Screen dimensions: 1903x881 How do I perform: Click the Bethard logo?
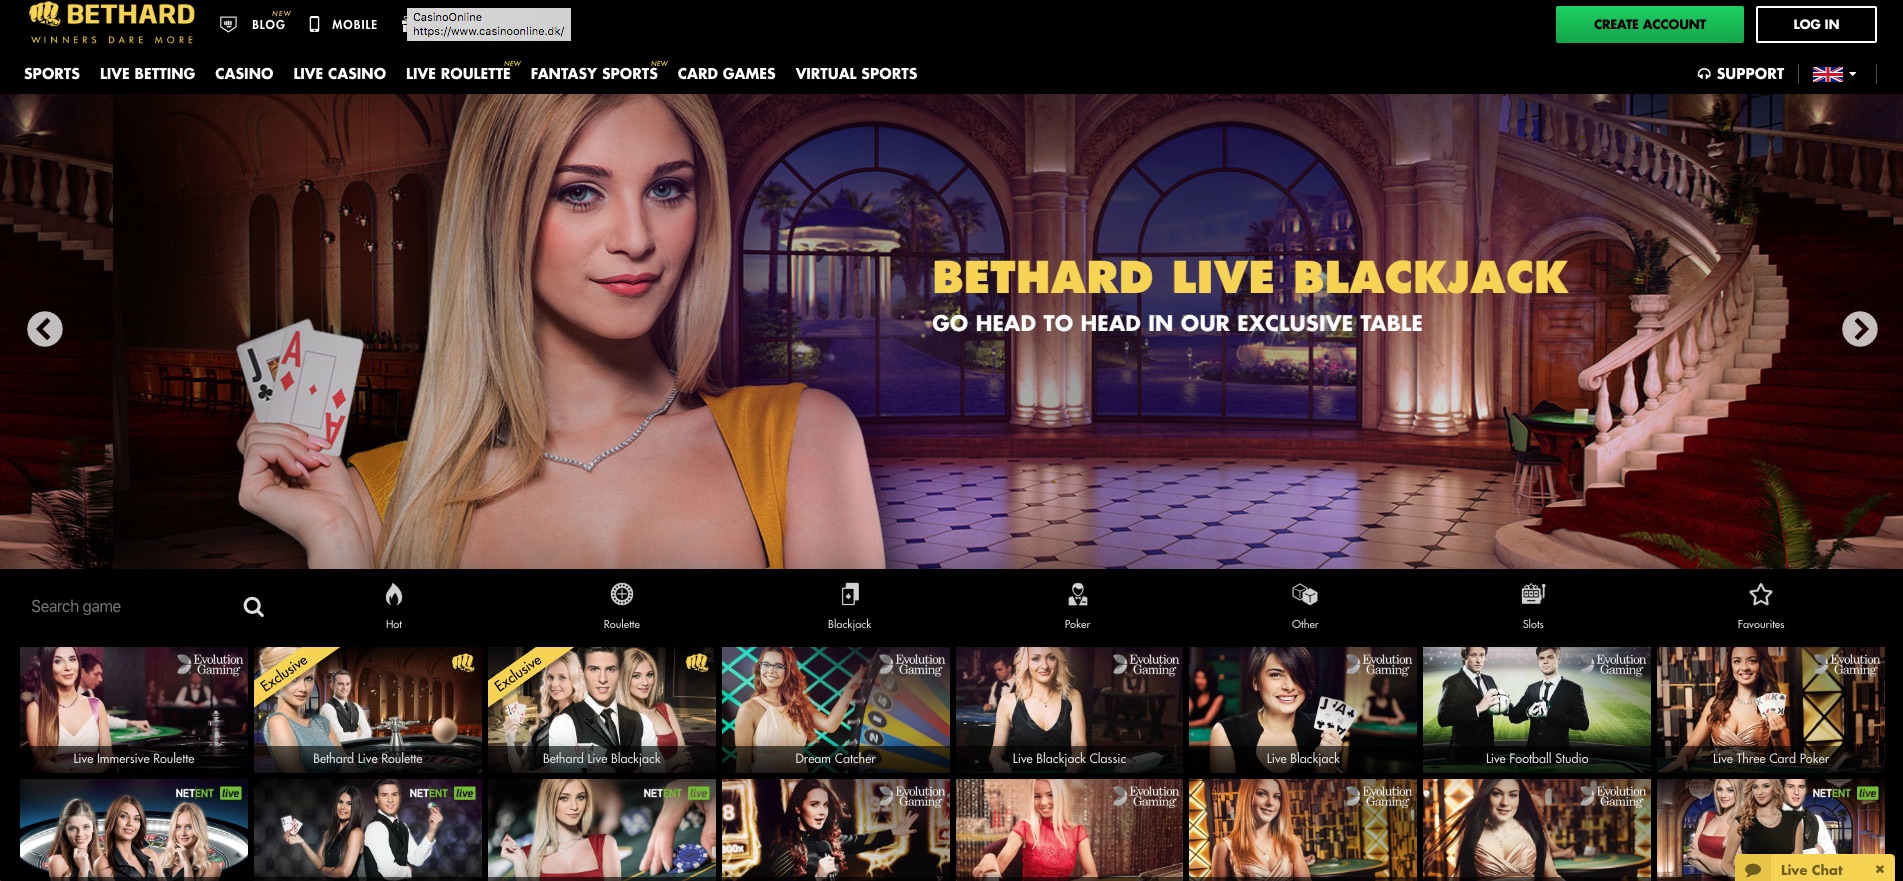[112, 24]
